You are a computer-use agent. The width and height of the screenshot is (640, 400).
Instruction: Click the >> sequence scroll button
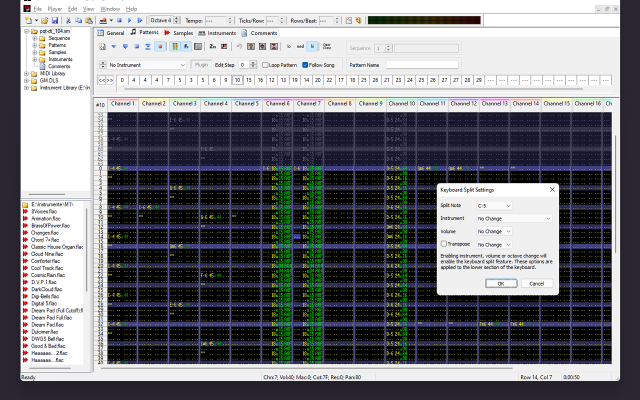pyautogui.click(x=109, y=80)
